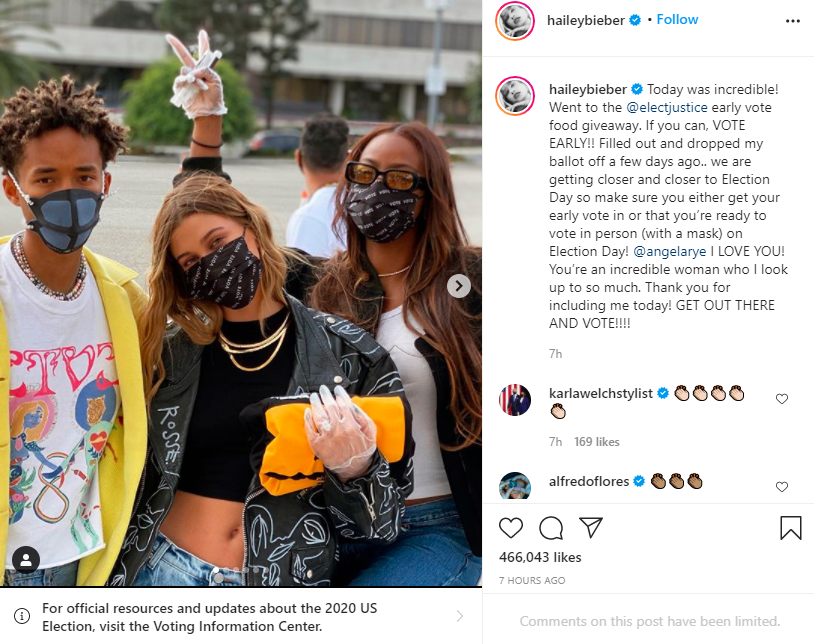This screenshot has height=644, width=814.
Task: Show tagged people icon on photo
Action: click(x=26, y=560)
